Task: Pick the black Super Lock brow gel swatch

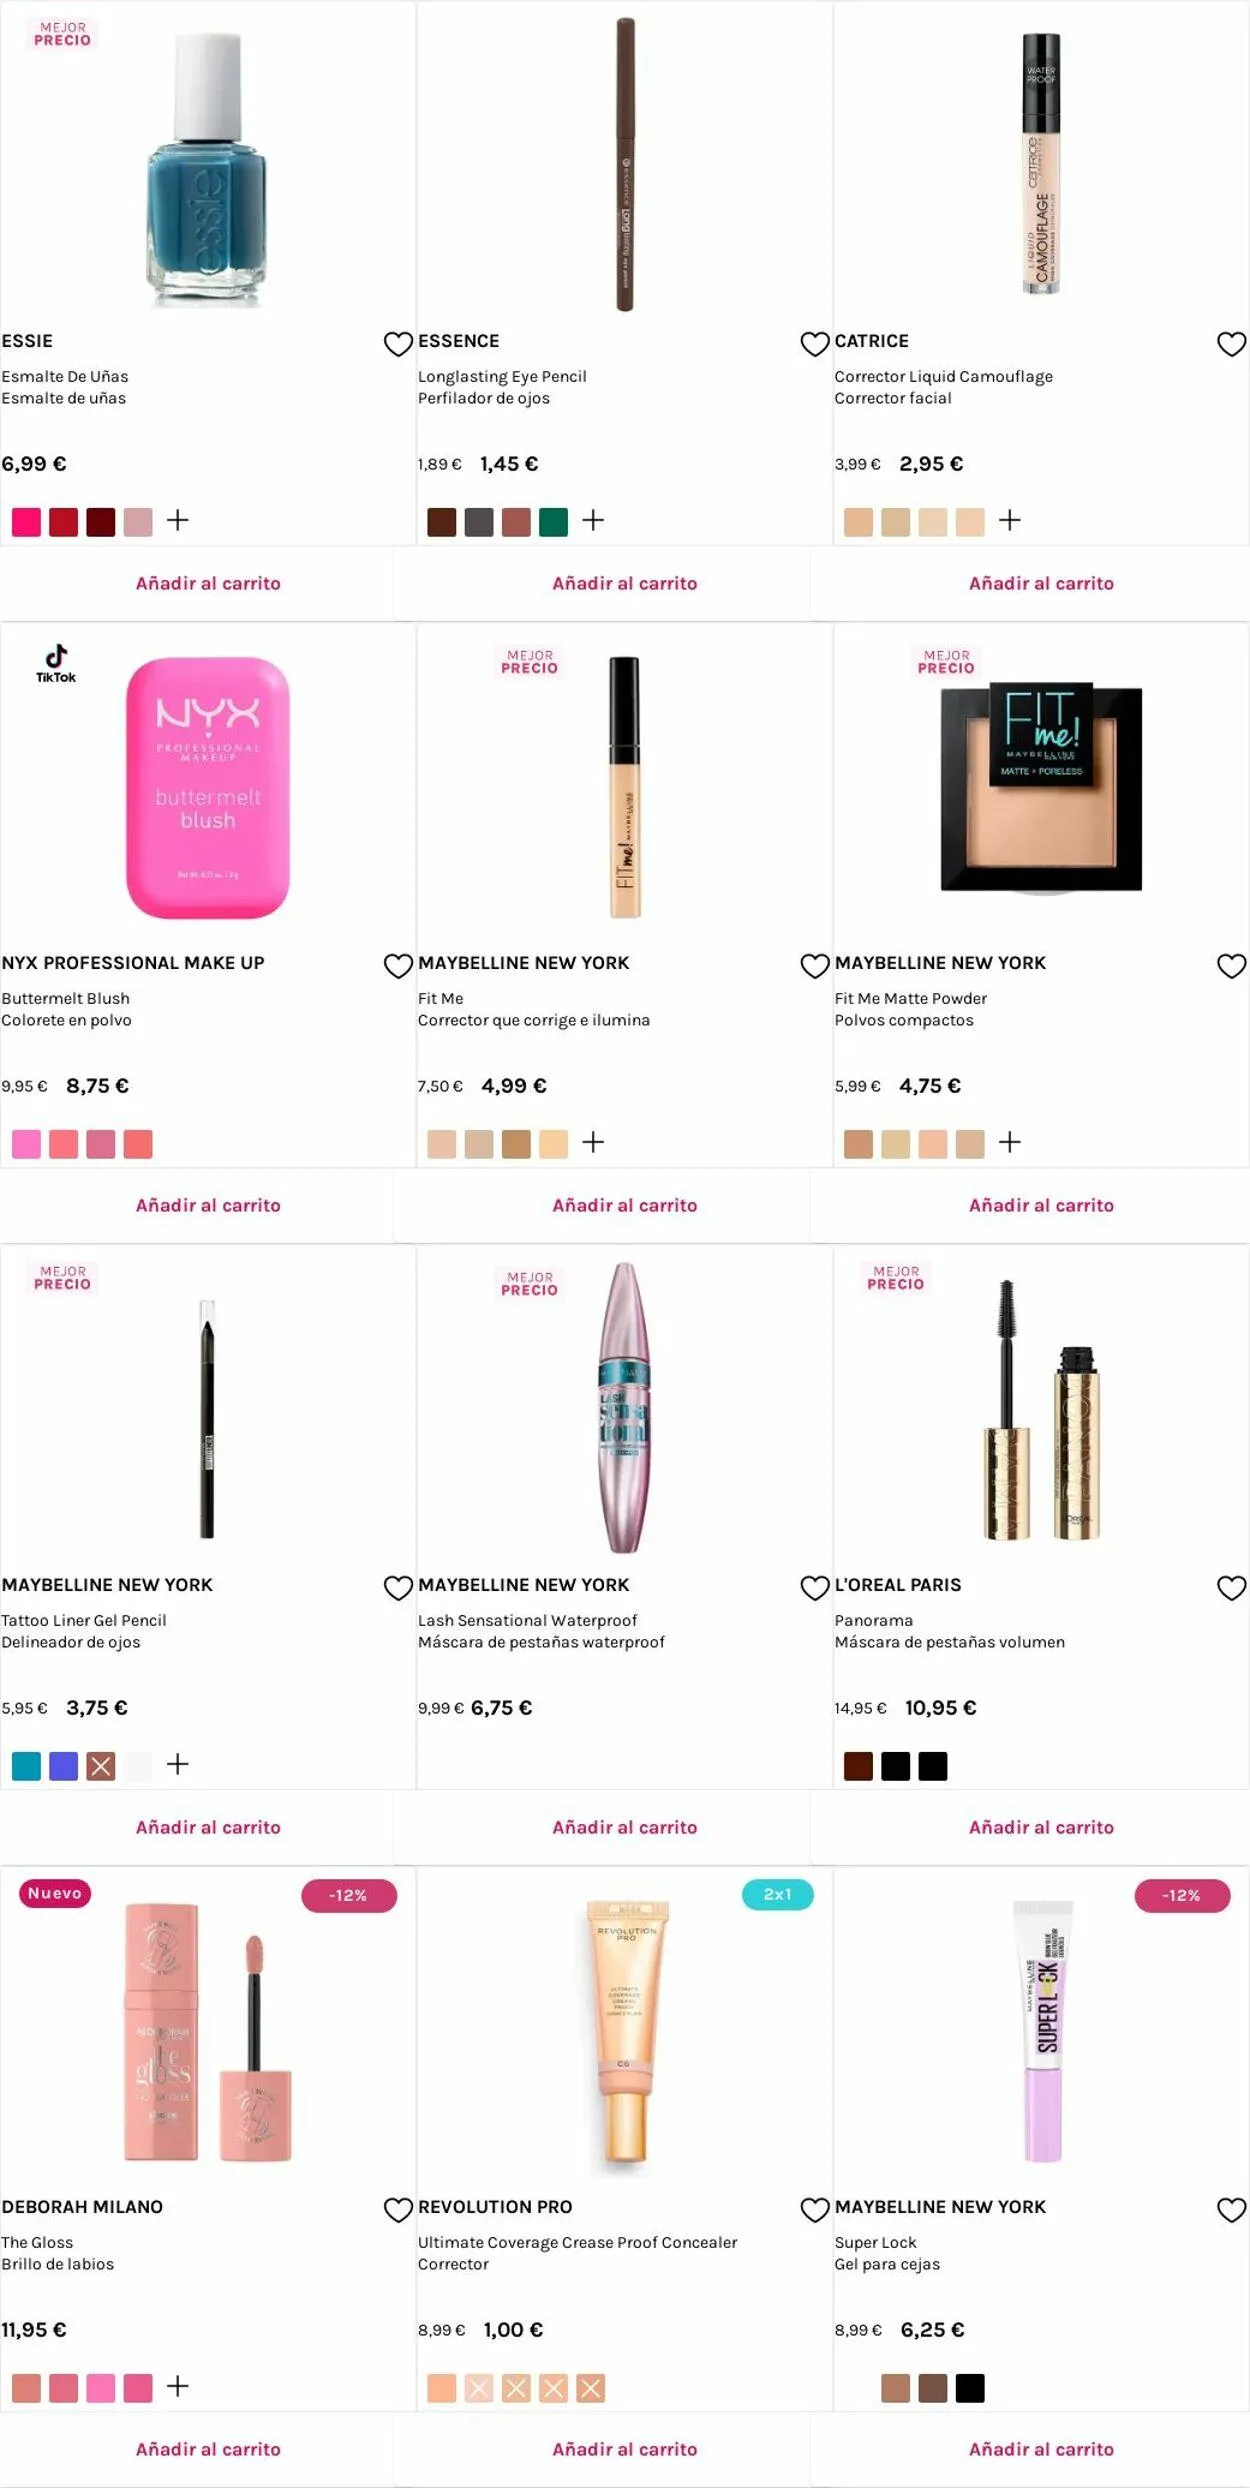Action: point(969,2388)
